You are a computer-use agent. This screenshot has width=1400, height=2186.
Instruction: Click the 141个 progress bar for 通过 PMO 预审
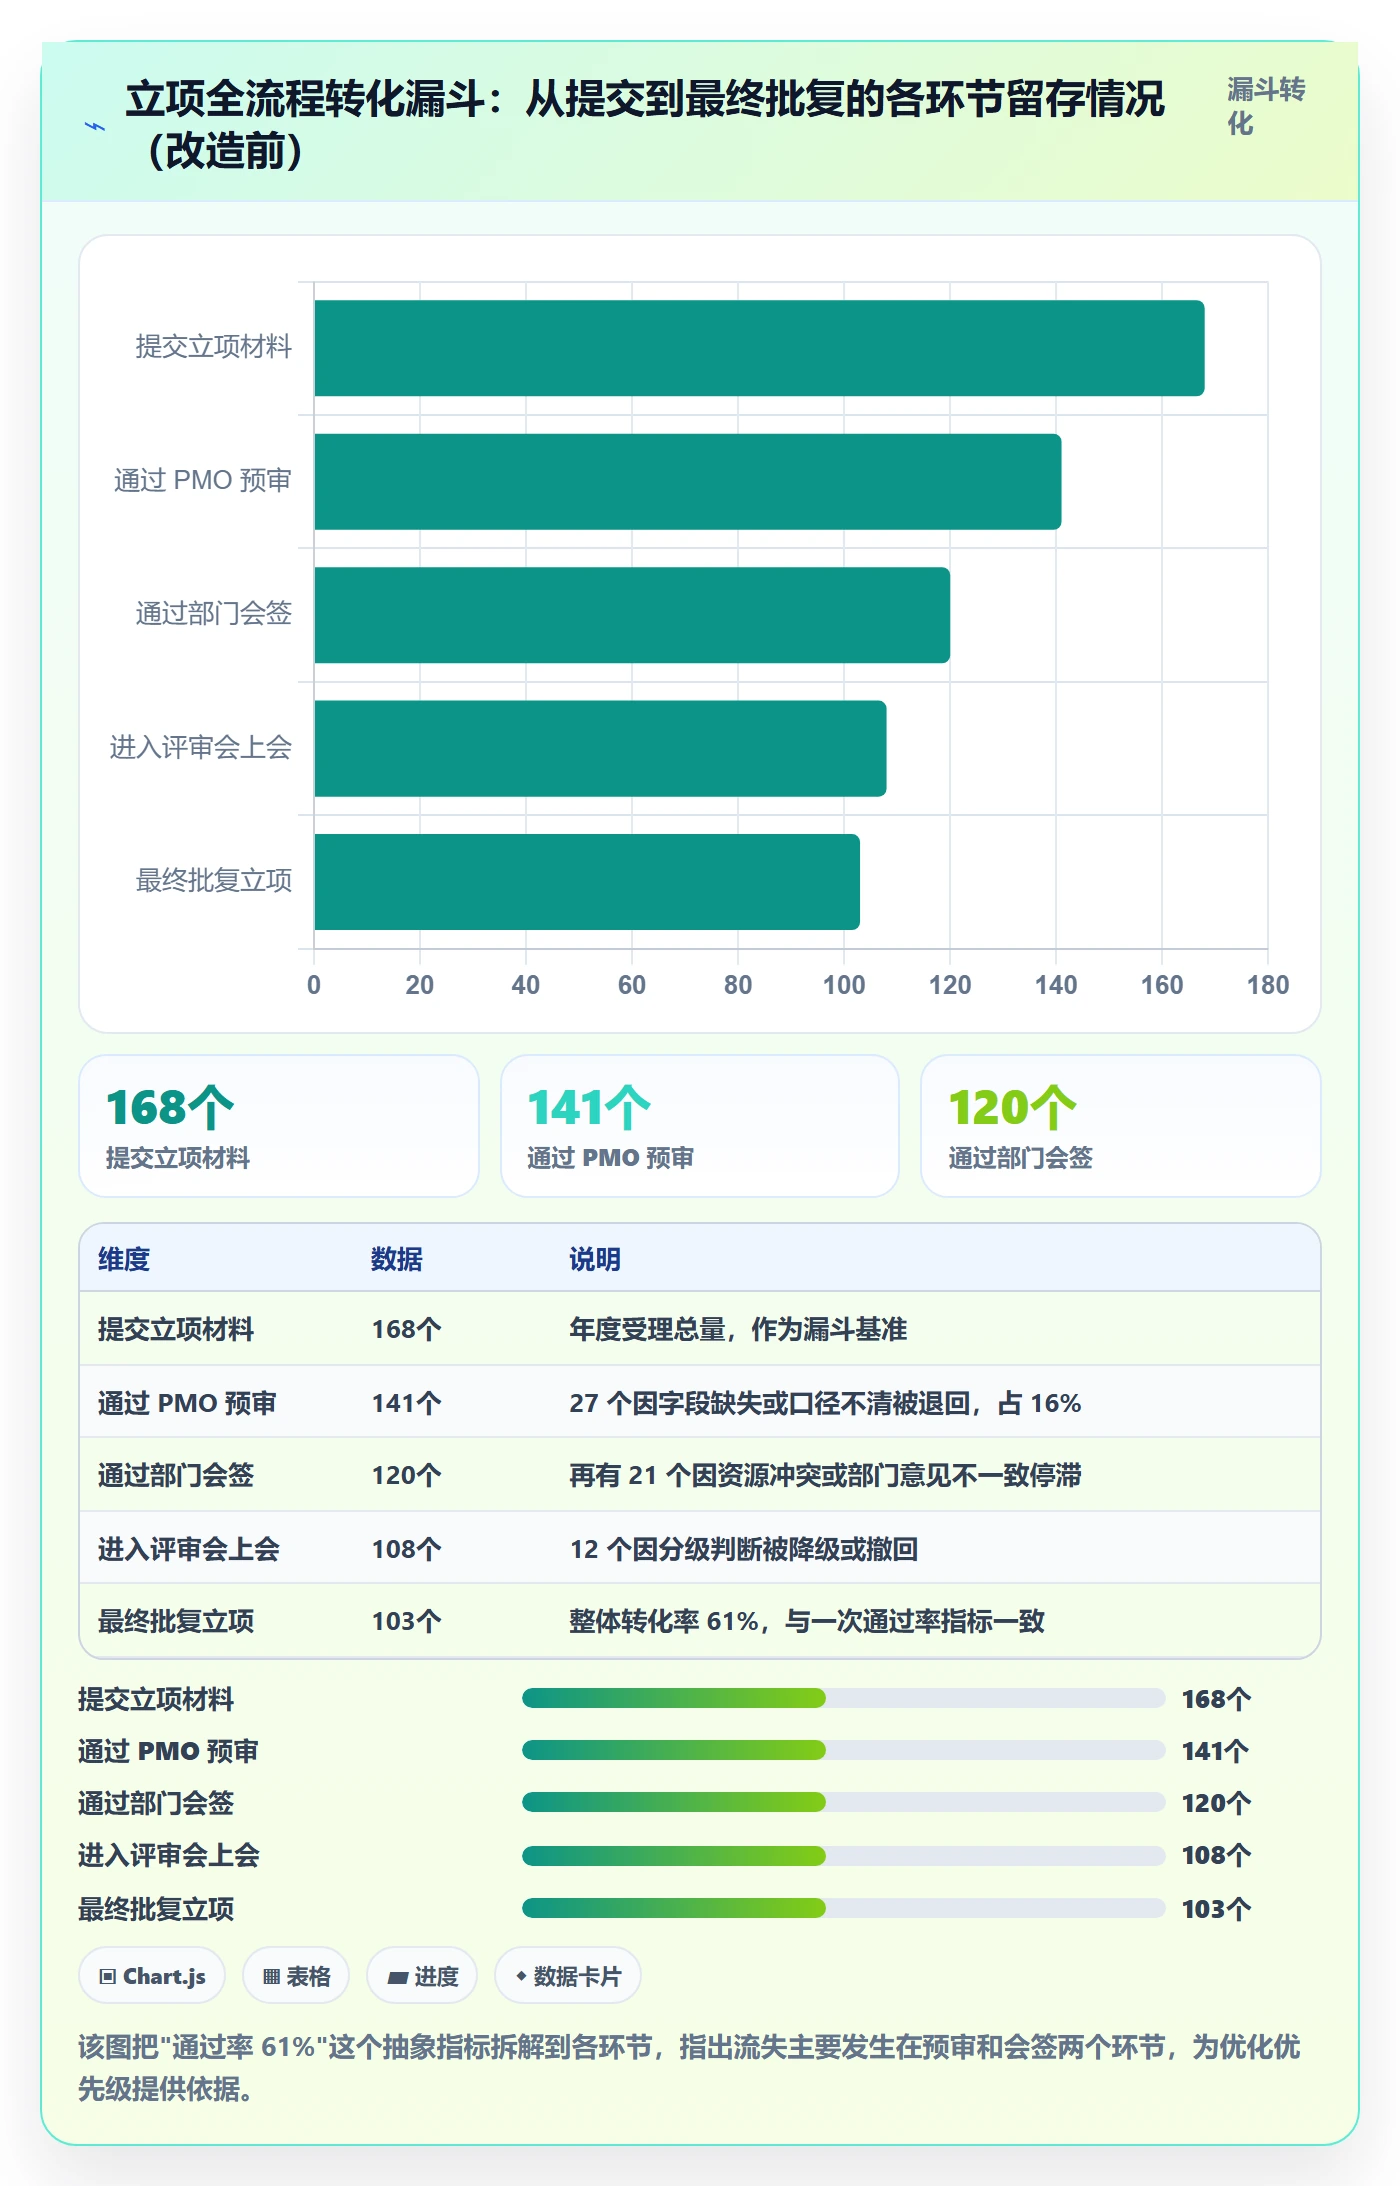843,1750
